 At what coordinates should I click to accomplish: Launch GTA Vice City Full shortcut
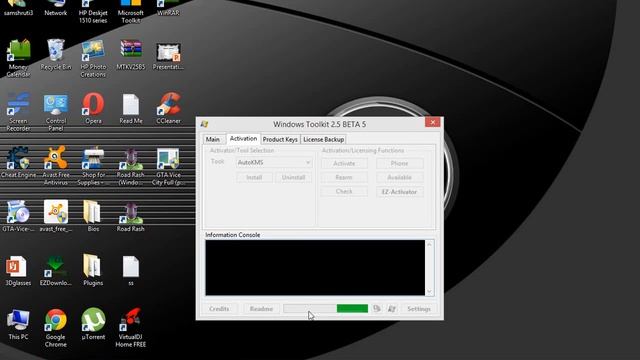point(168,166)
